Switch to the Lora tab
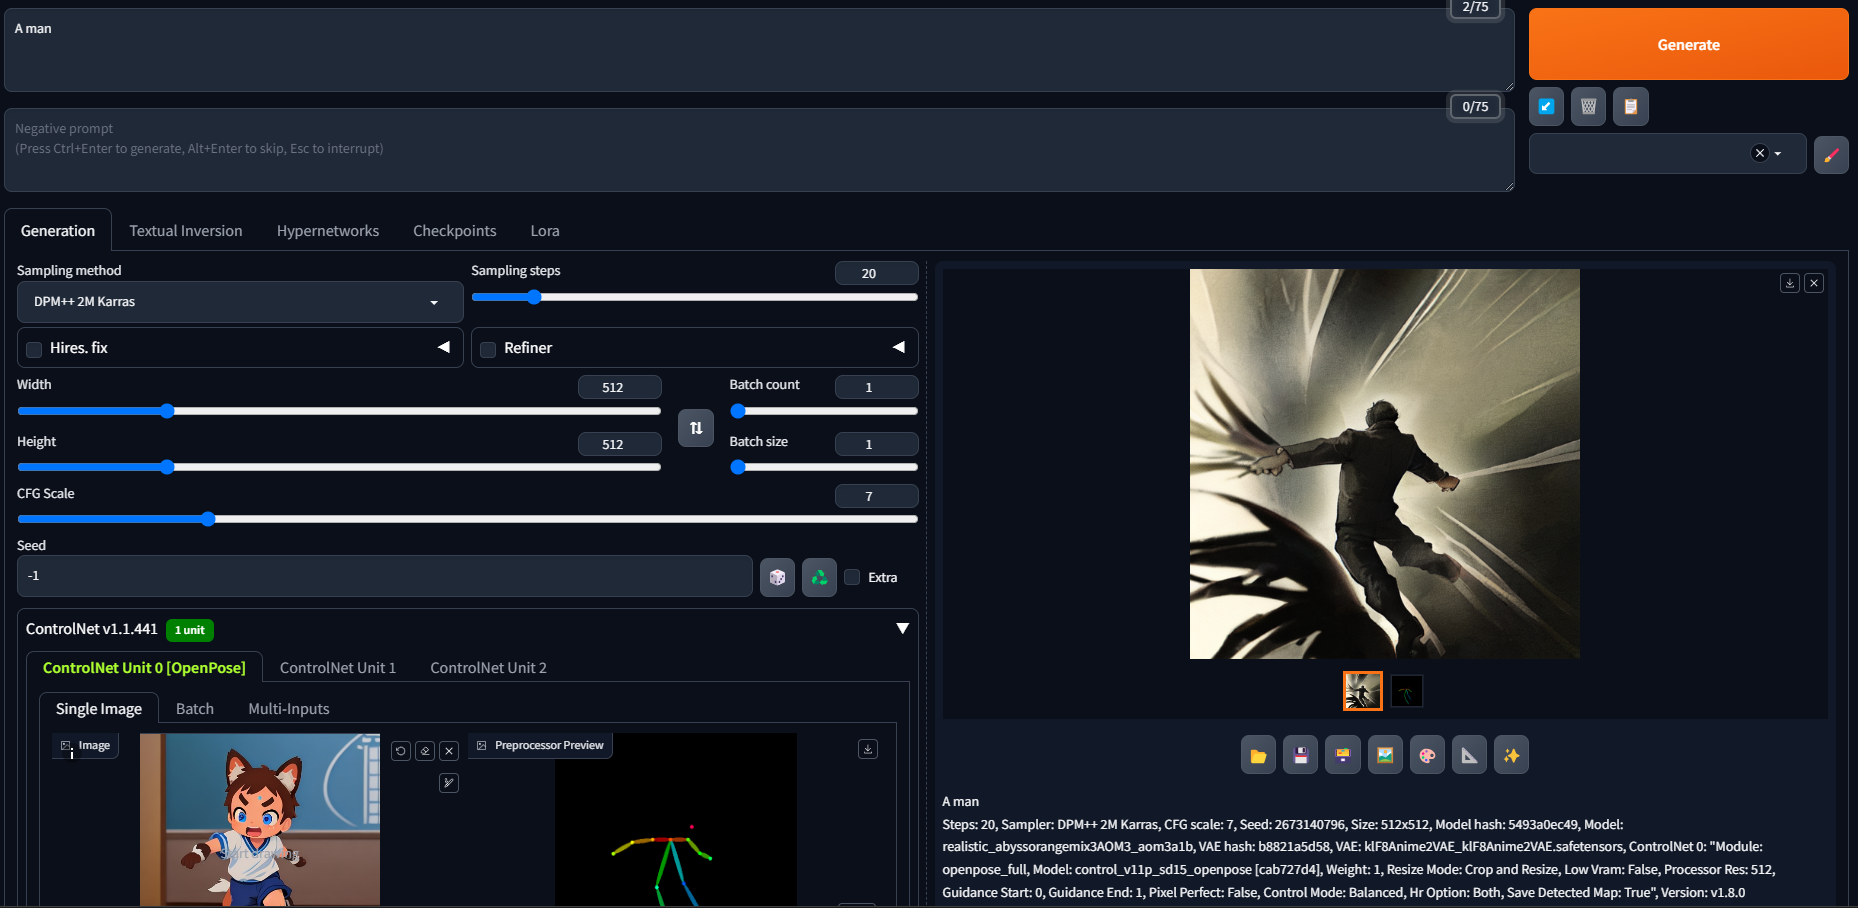Screen dimensions: 1858x908 point(544,231)
